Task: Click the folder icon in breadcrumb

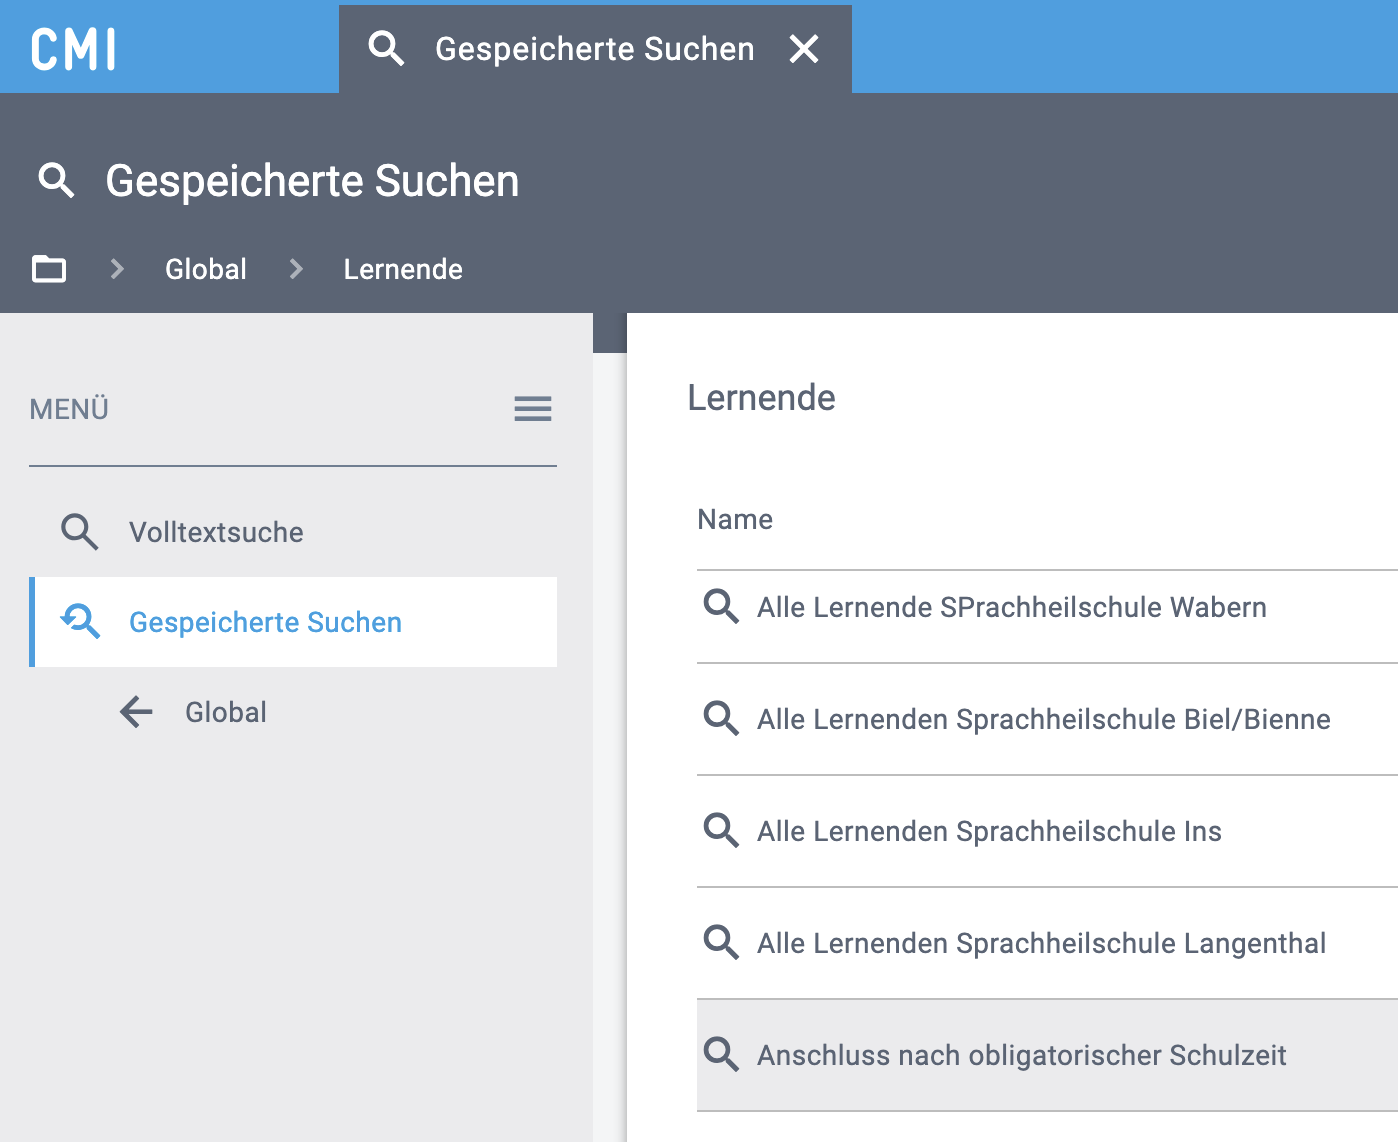Action: click(49, 269)
